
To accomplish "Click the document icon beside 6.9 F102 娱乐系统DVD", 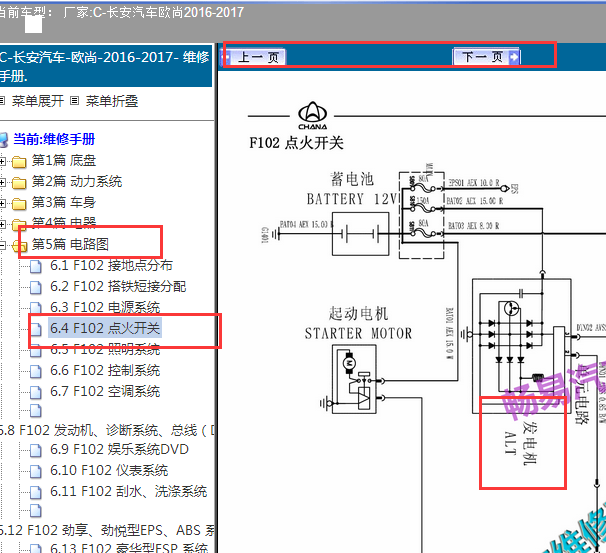I will point(36,450).
